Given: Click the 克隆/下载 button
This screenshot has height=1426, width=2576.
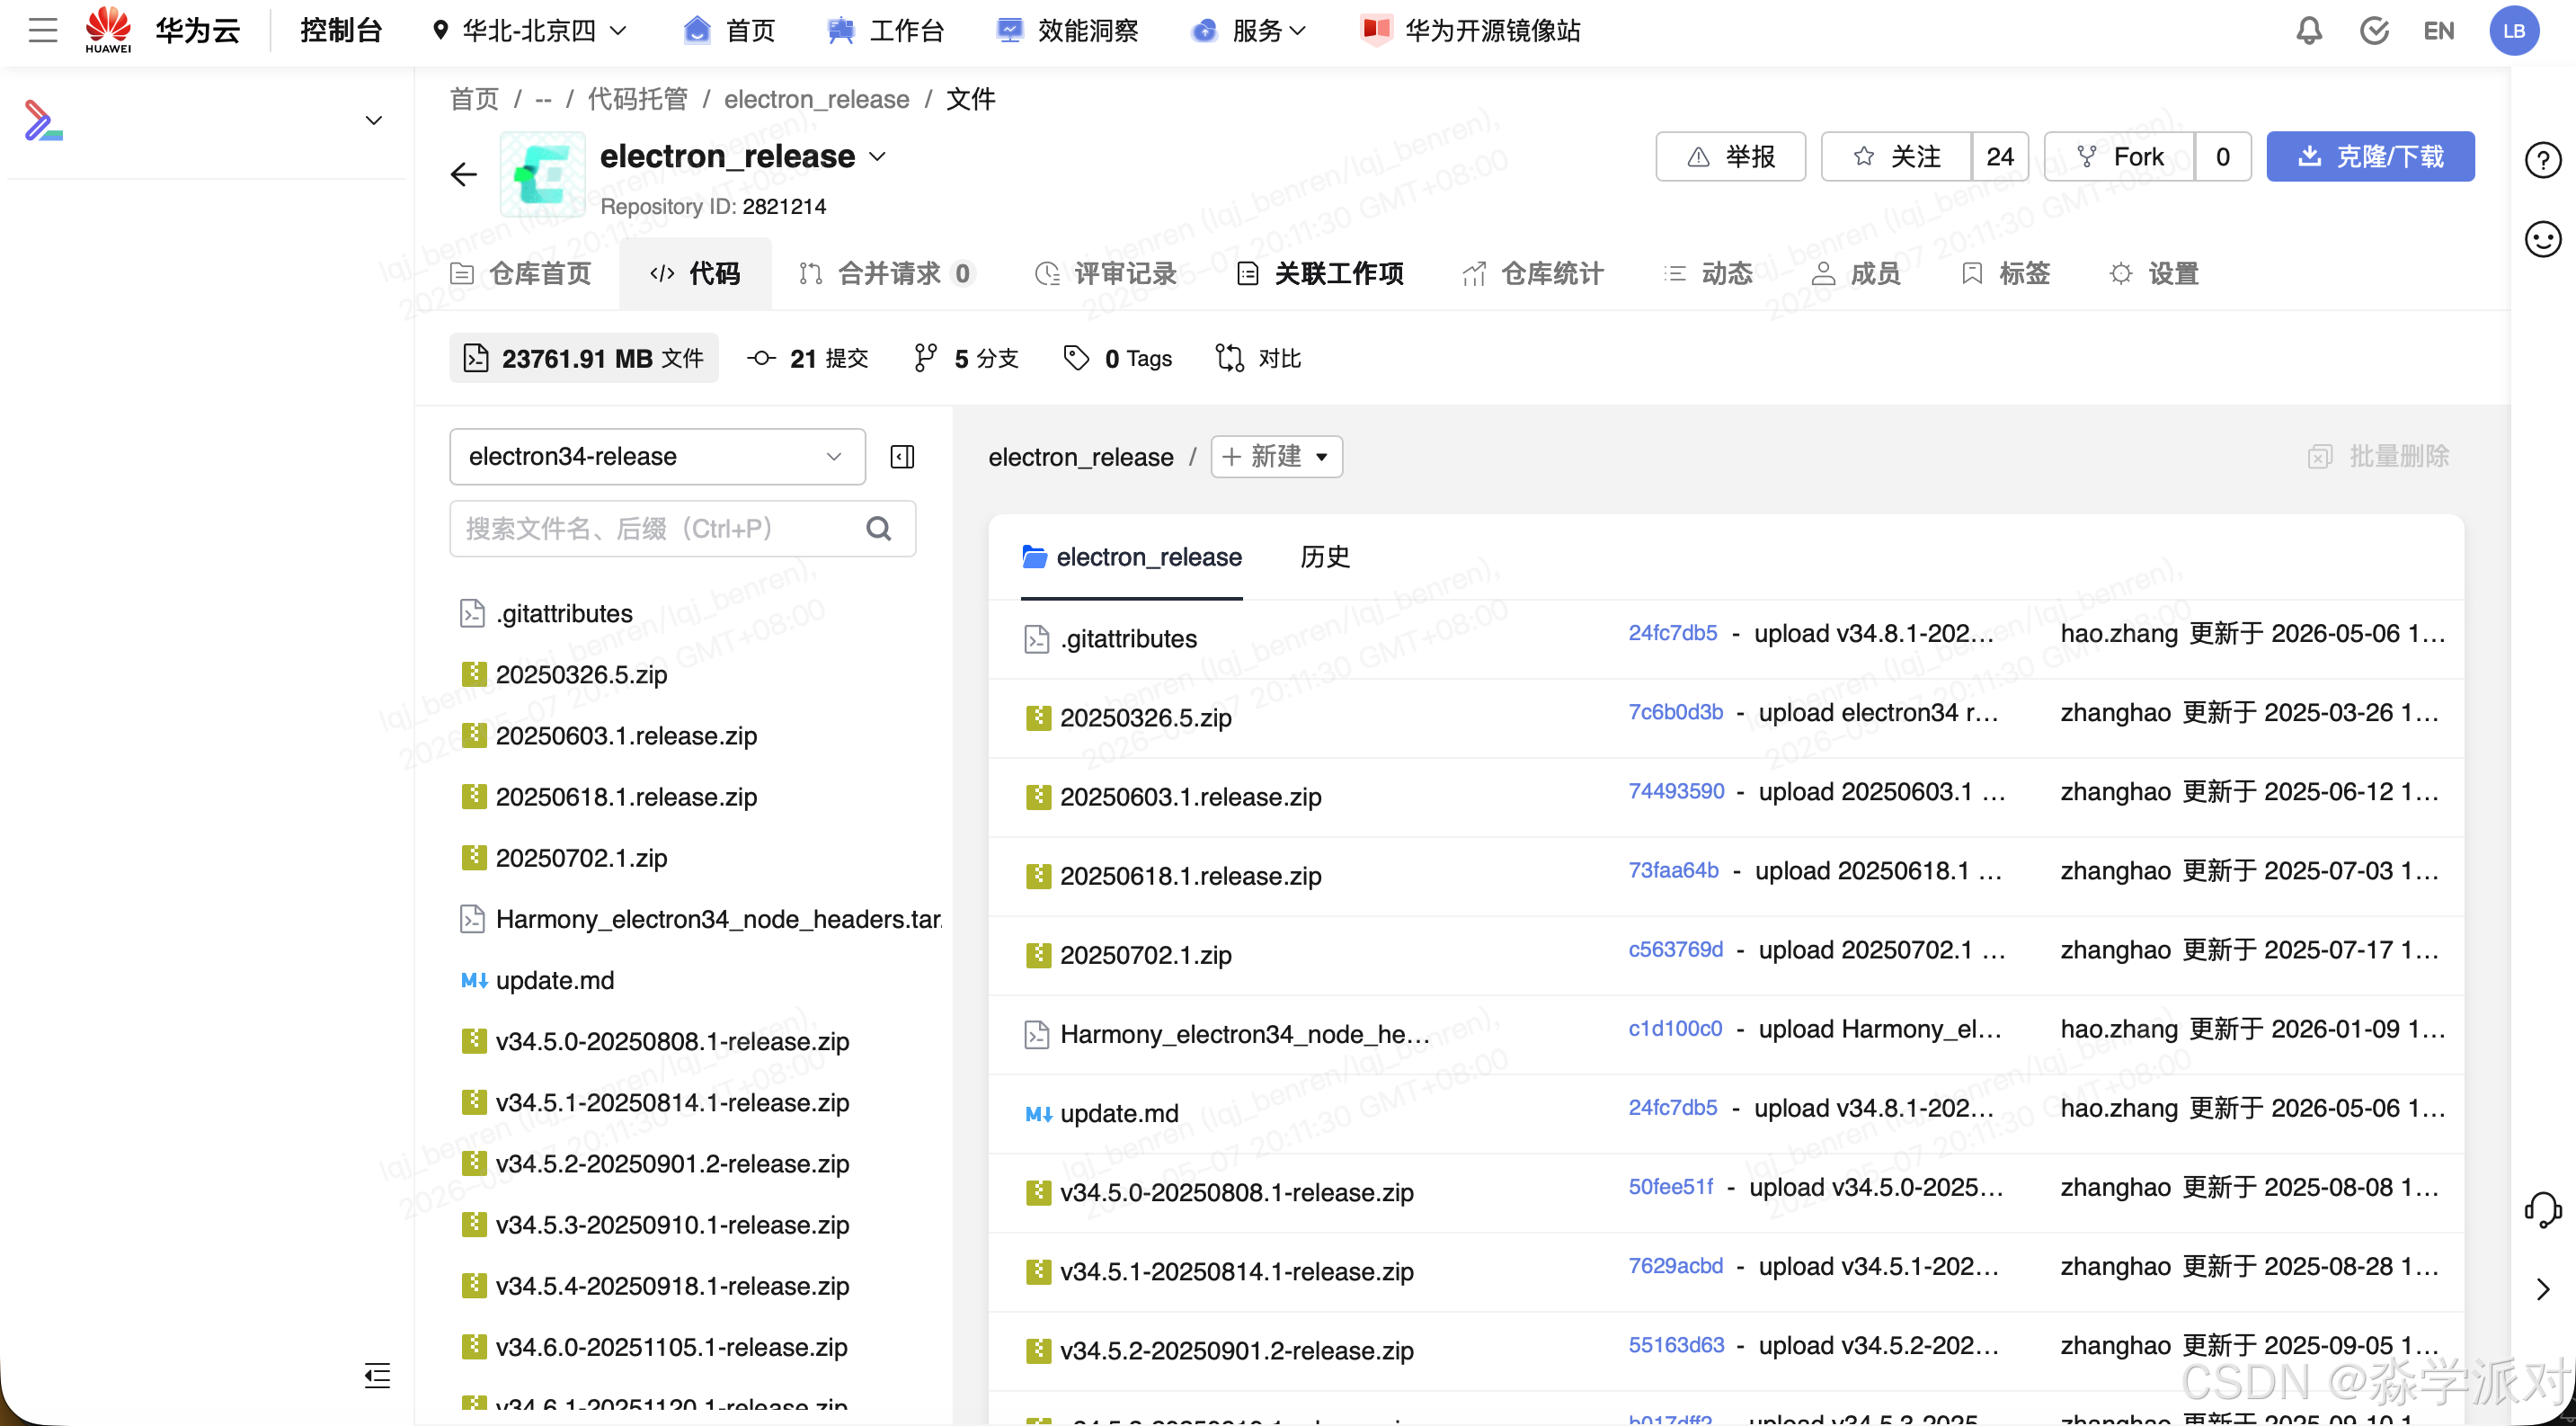Looking at the screenshot, I should click(2370, 157).
